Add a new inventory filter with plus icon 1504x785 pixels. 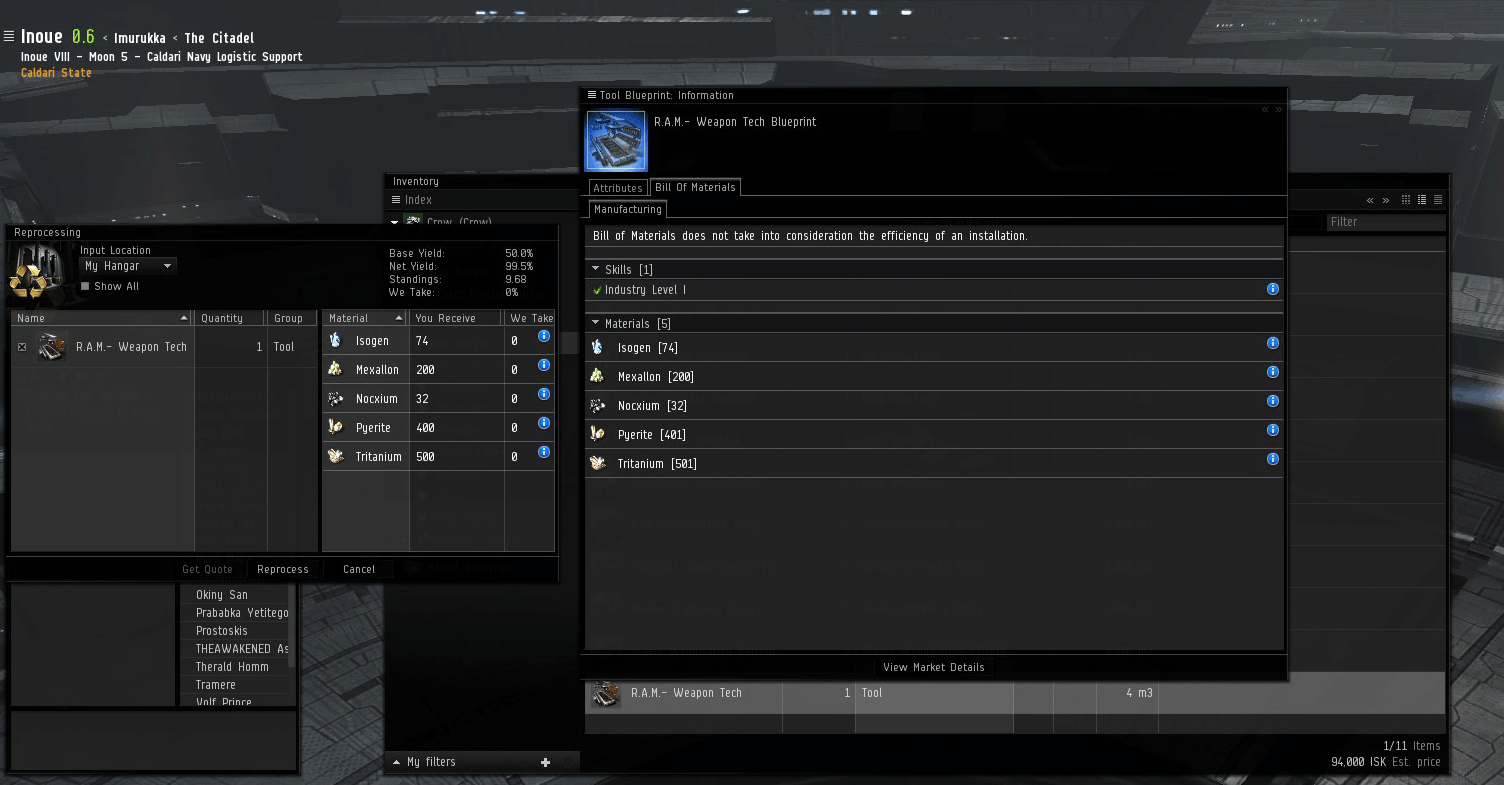click(545, 762)
